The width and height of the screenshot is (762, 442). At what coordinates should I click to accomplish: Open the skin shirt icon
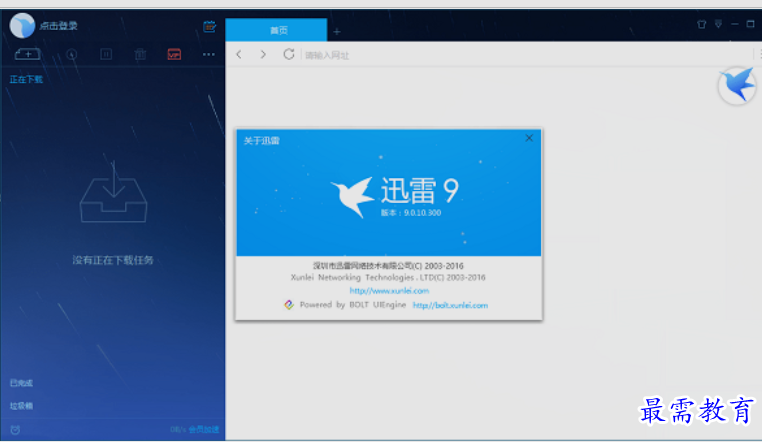coord(701,24)
